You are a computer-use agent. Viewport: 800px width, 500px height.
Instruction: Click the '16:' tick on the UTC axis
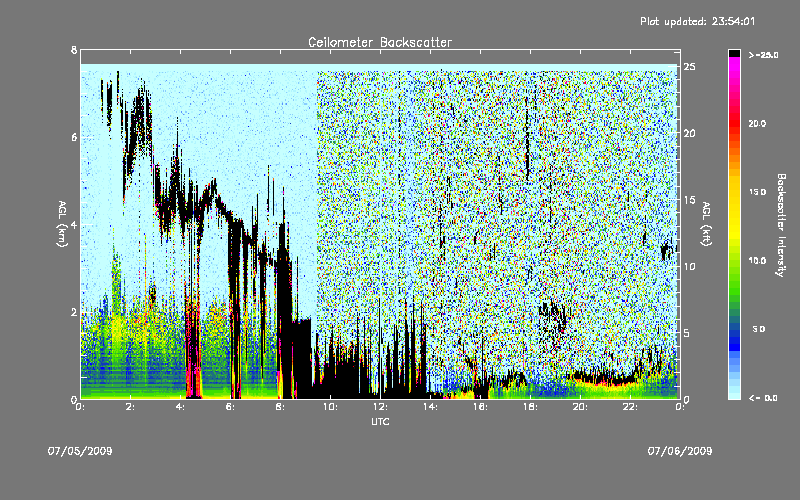click(481, 407)
